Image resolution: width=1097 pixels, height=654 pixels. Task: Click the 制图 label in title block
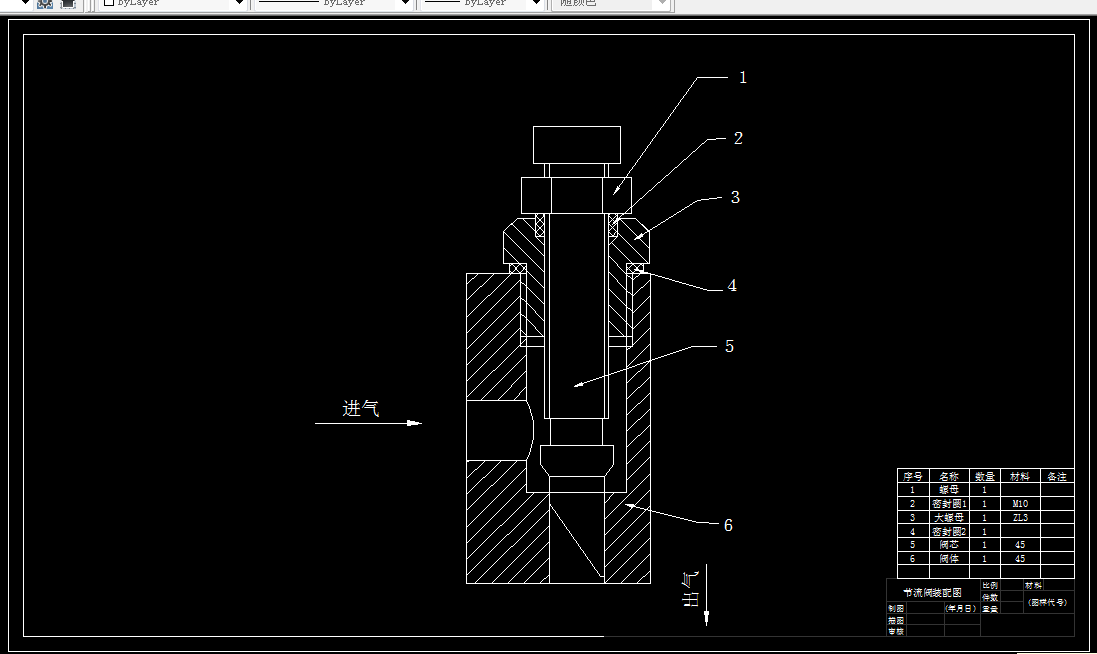click(896, 609)
